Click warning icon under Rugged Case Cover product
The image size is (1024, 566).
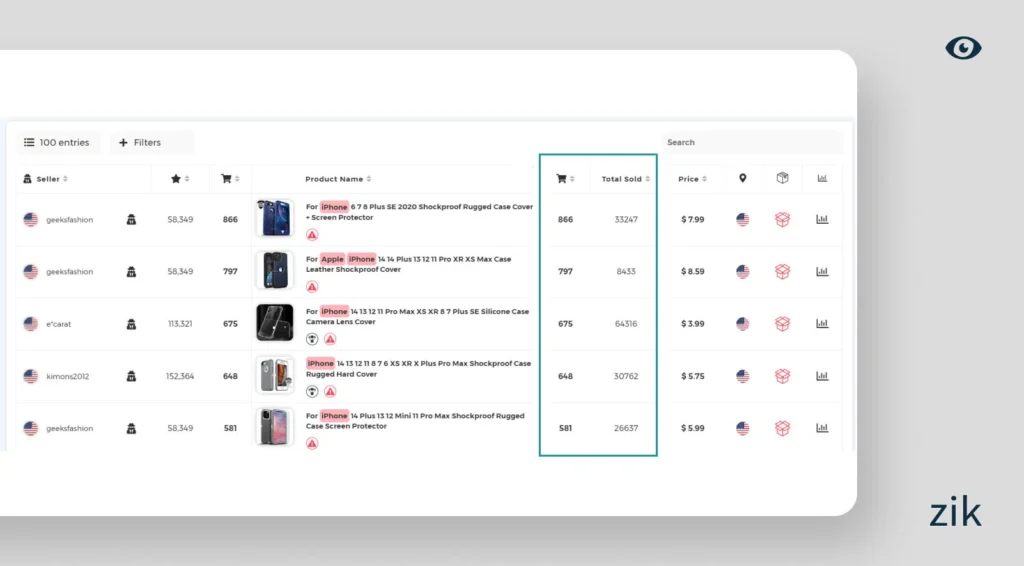click(x=312, y=234)
